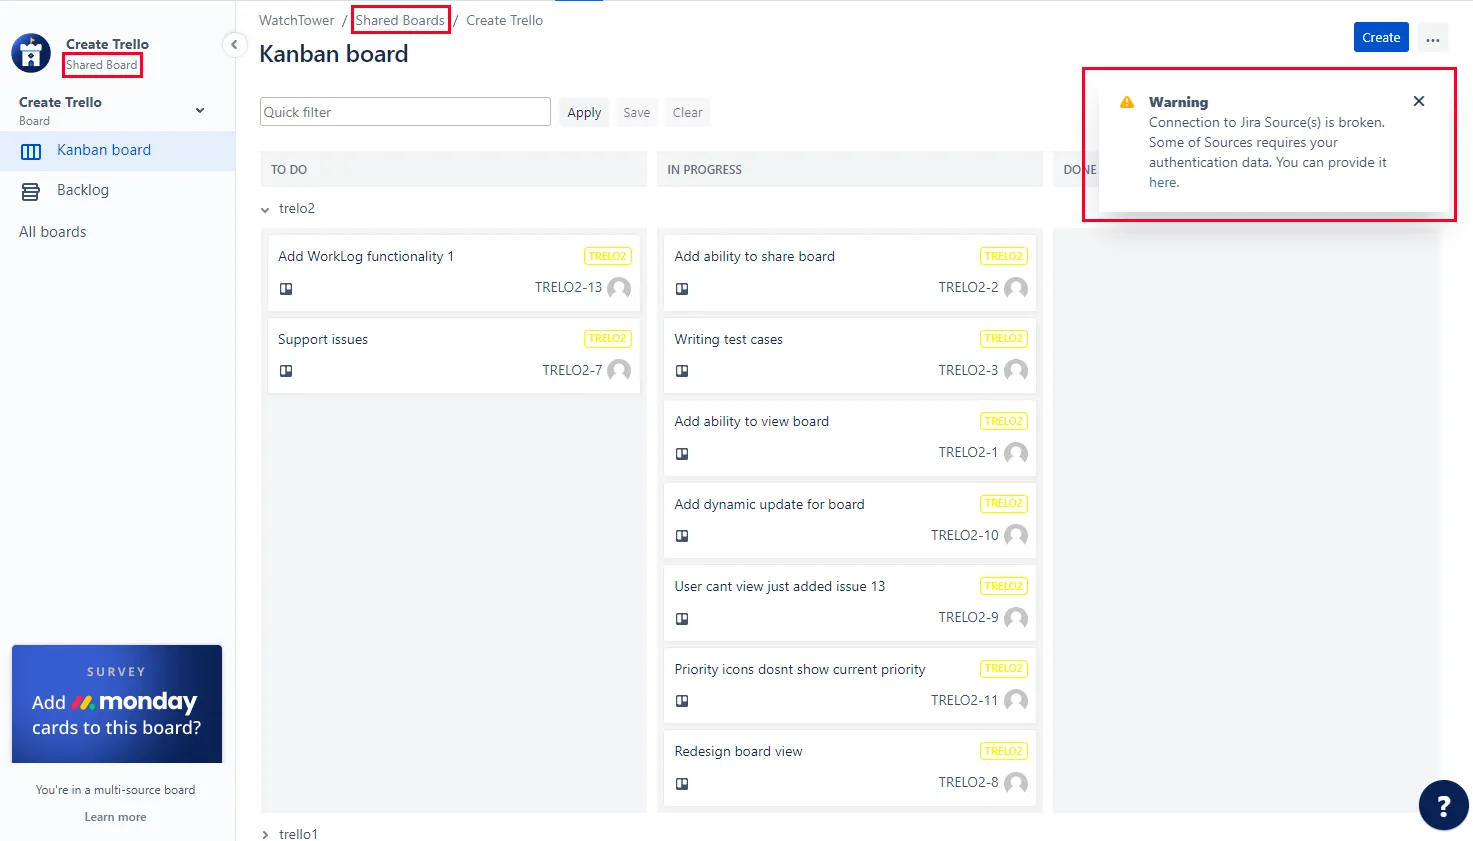This screenshot has width=1473, height=841.
Task: Open the three-dots more options menu
Action: [x=1433, y=38]
